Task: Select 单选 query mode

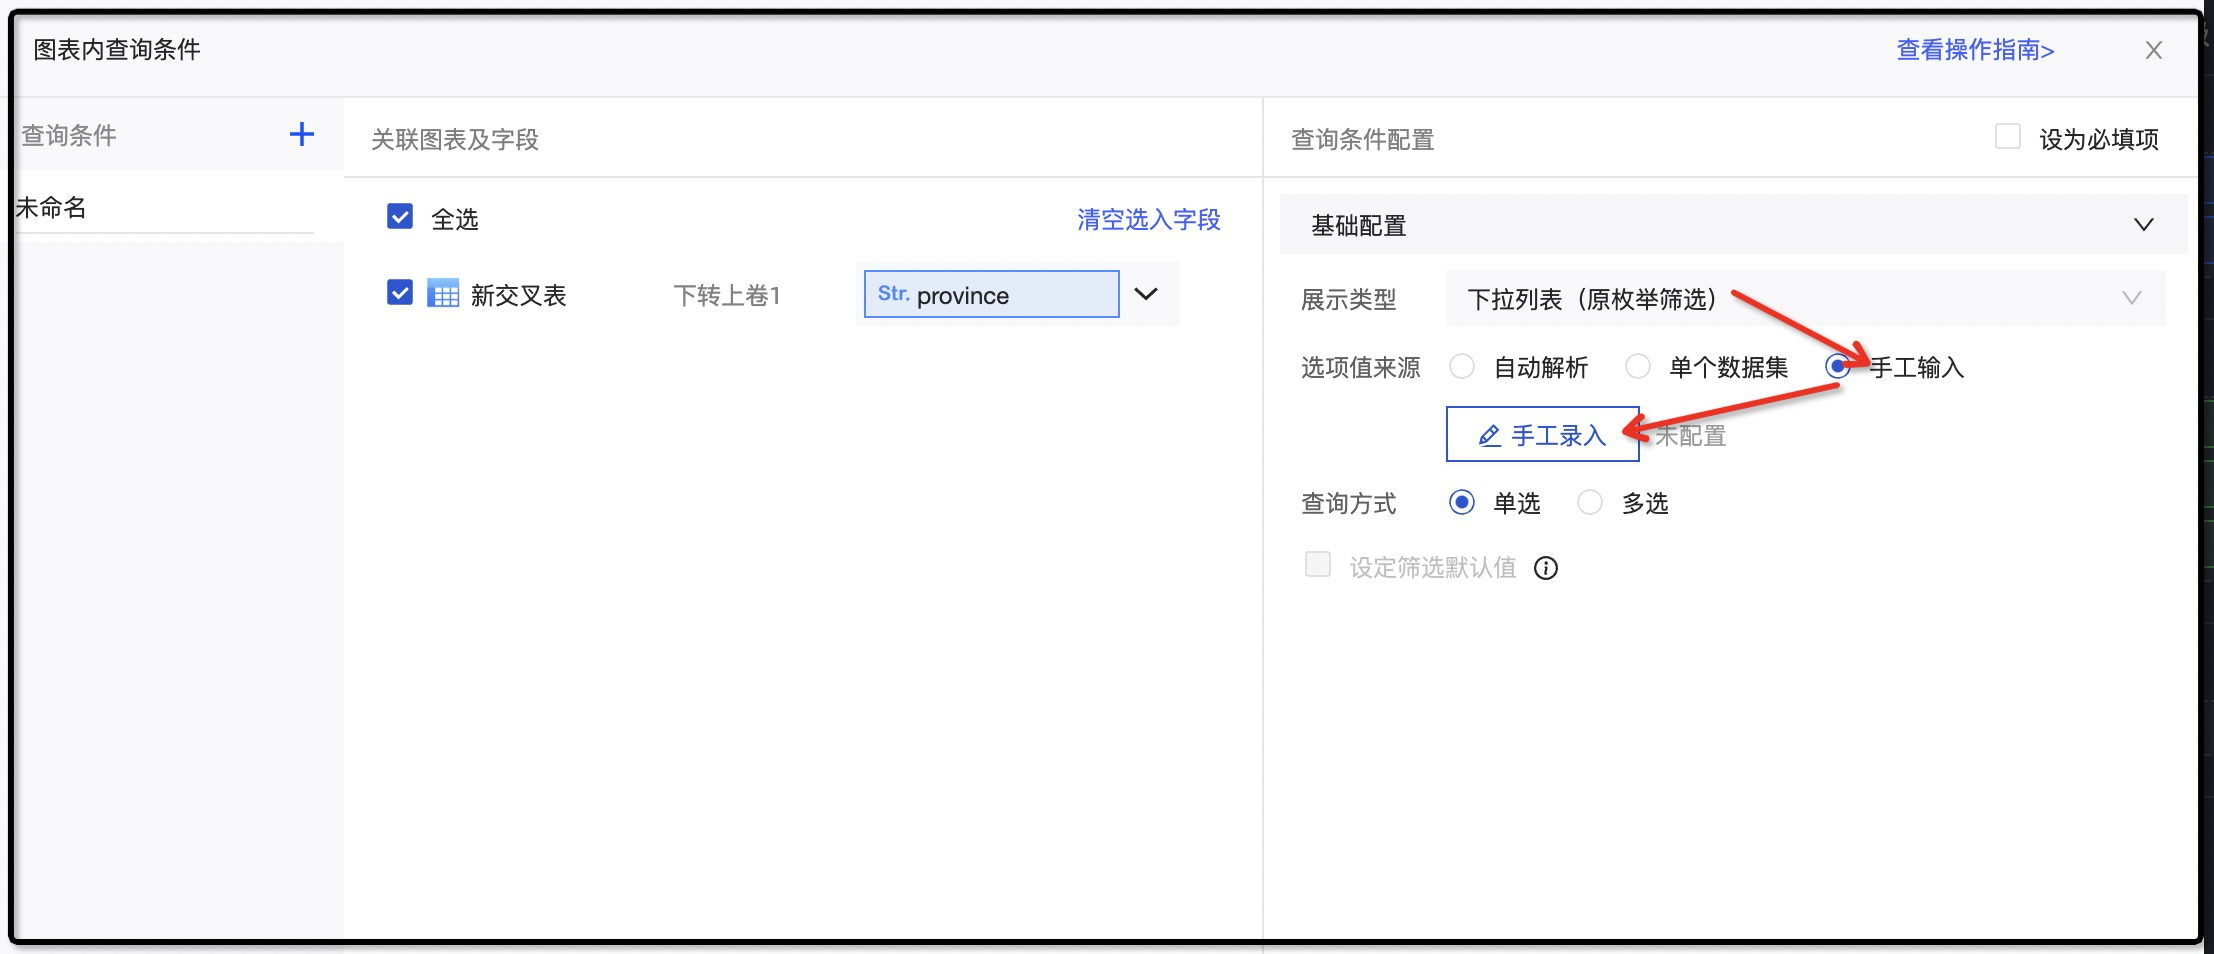Action: pyautogui.click(x=1462, y=503)
